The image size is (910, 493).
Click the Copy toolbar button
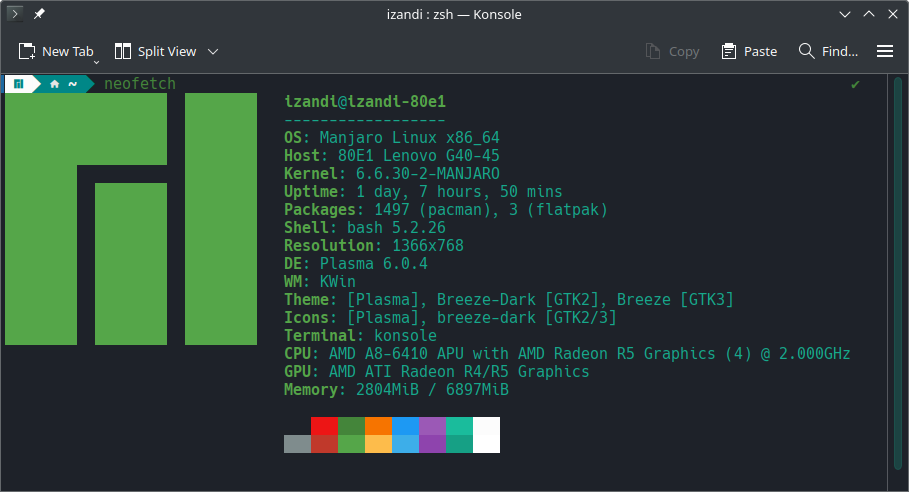pyautogui.click(x=673, y=52)
